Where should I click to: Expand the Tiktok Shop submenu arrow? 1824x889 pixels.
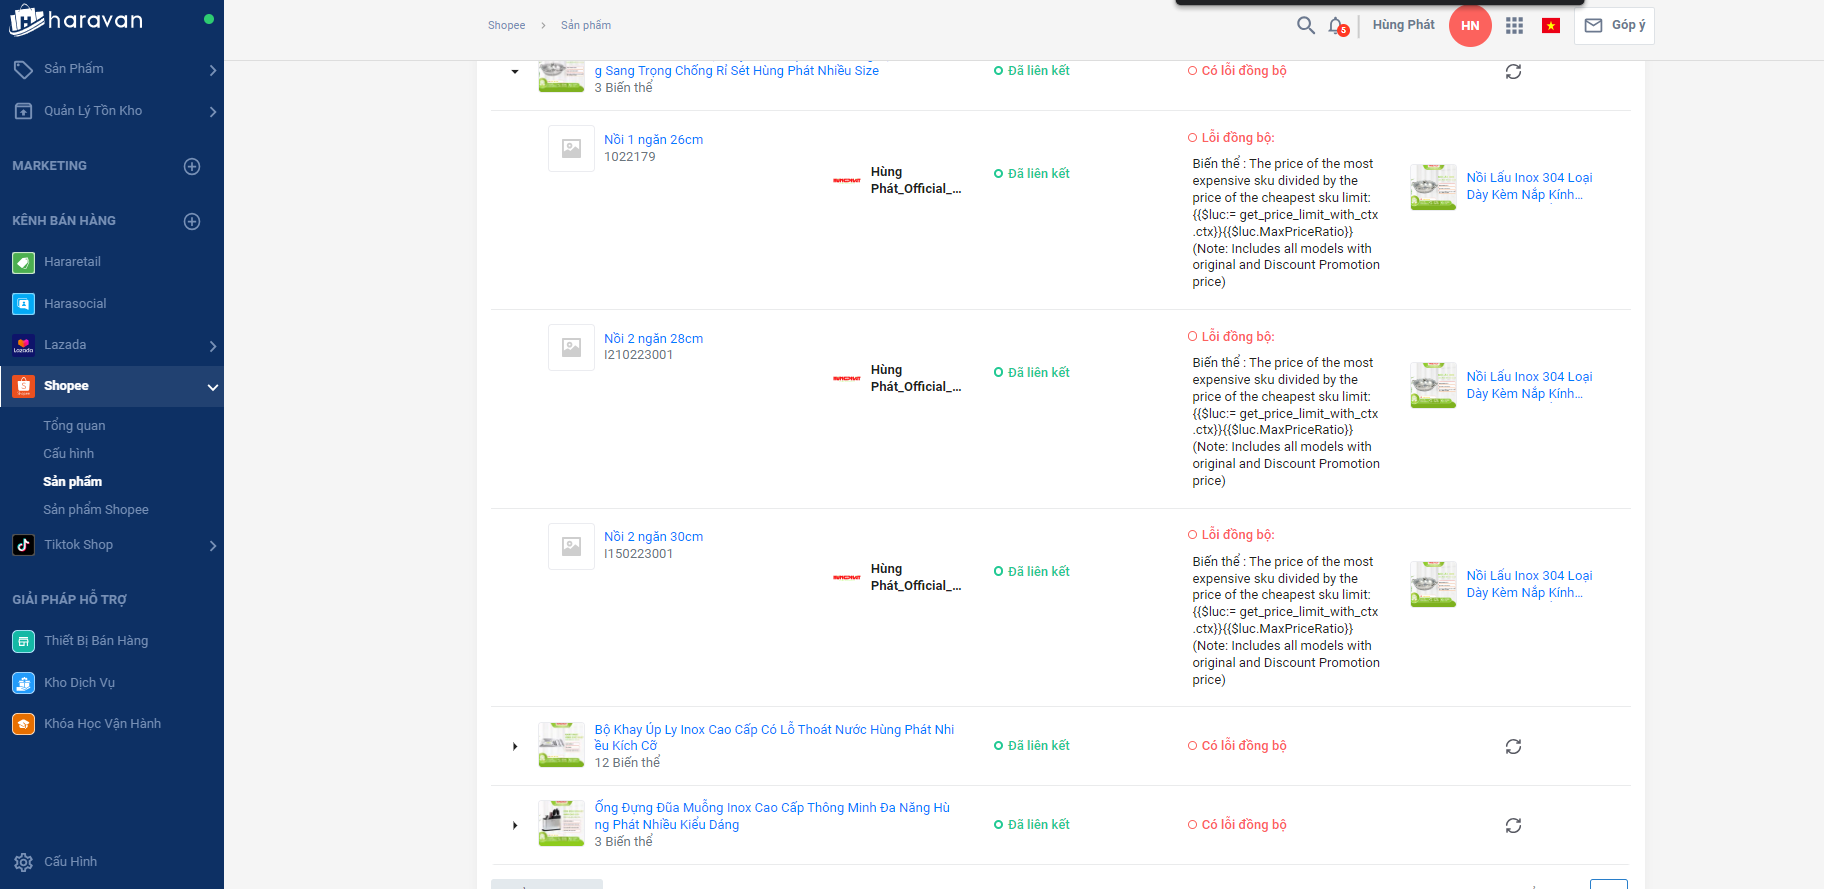pyautogui.click(x=212, y=546)
